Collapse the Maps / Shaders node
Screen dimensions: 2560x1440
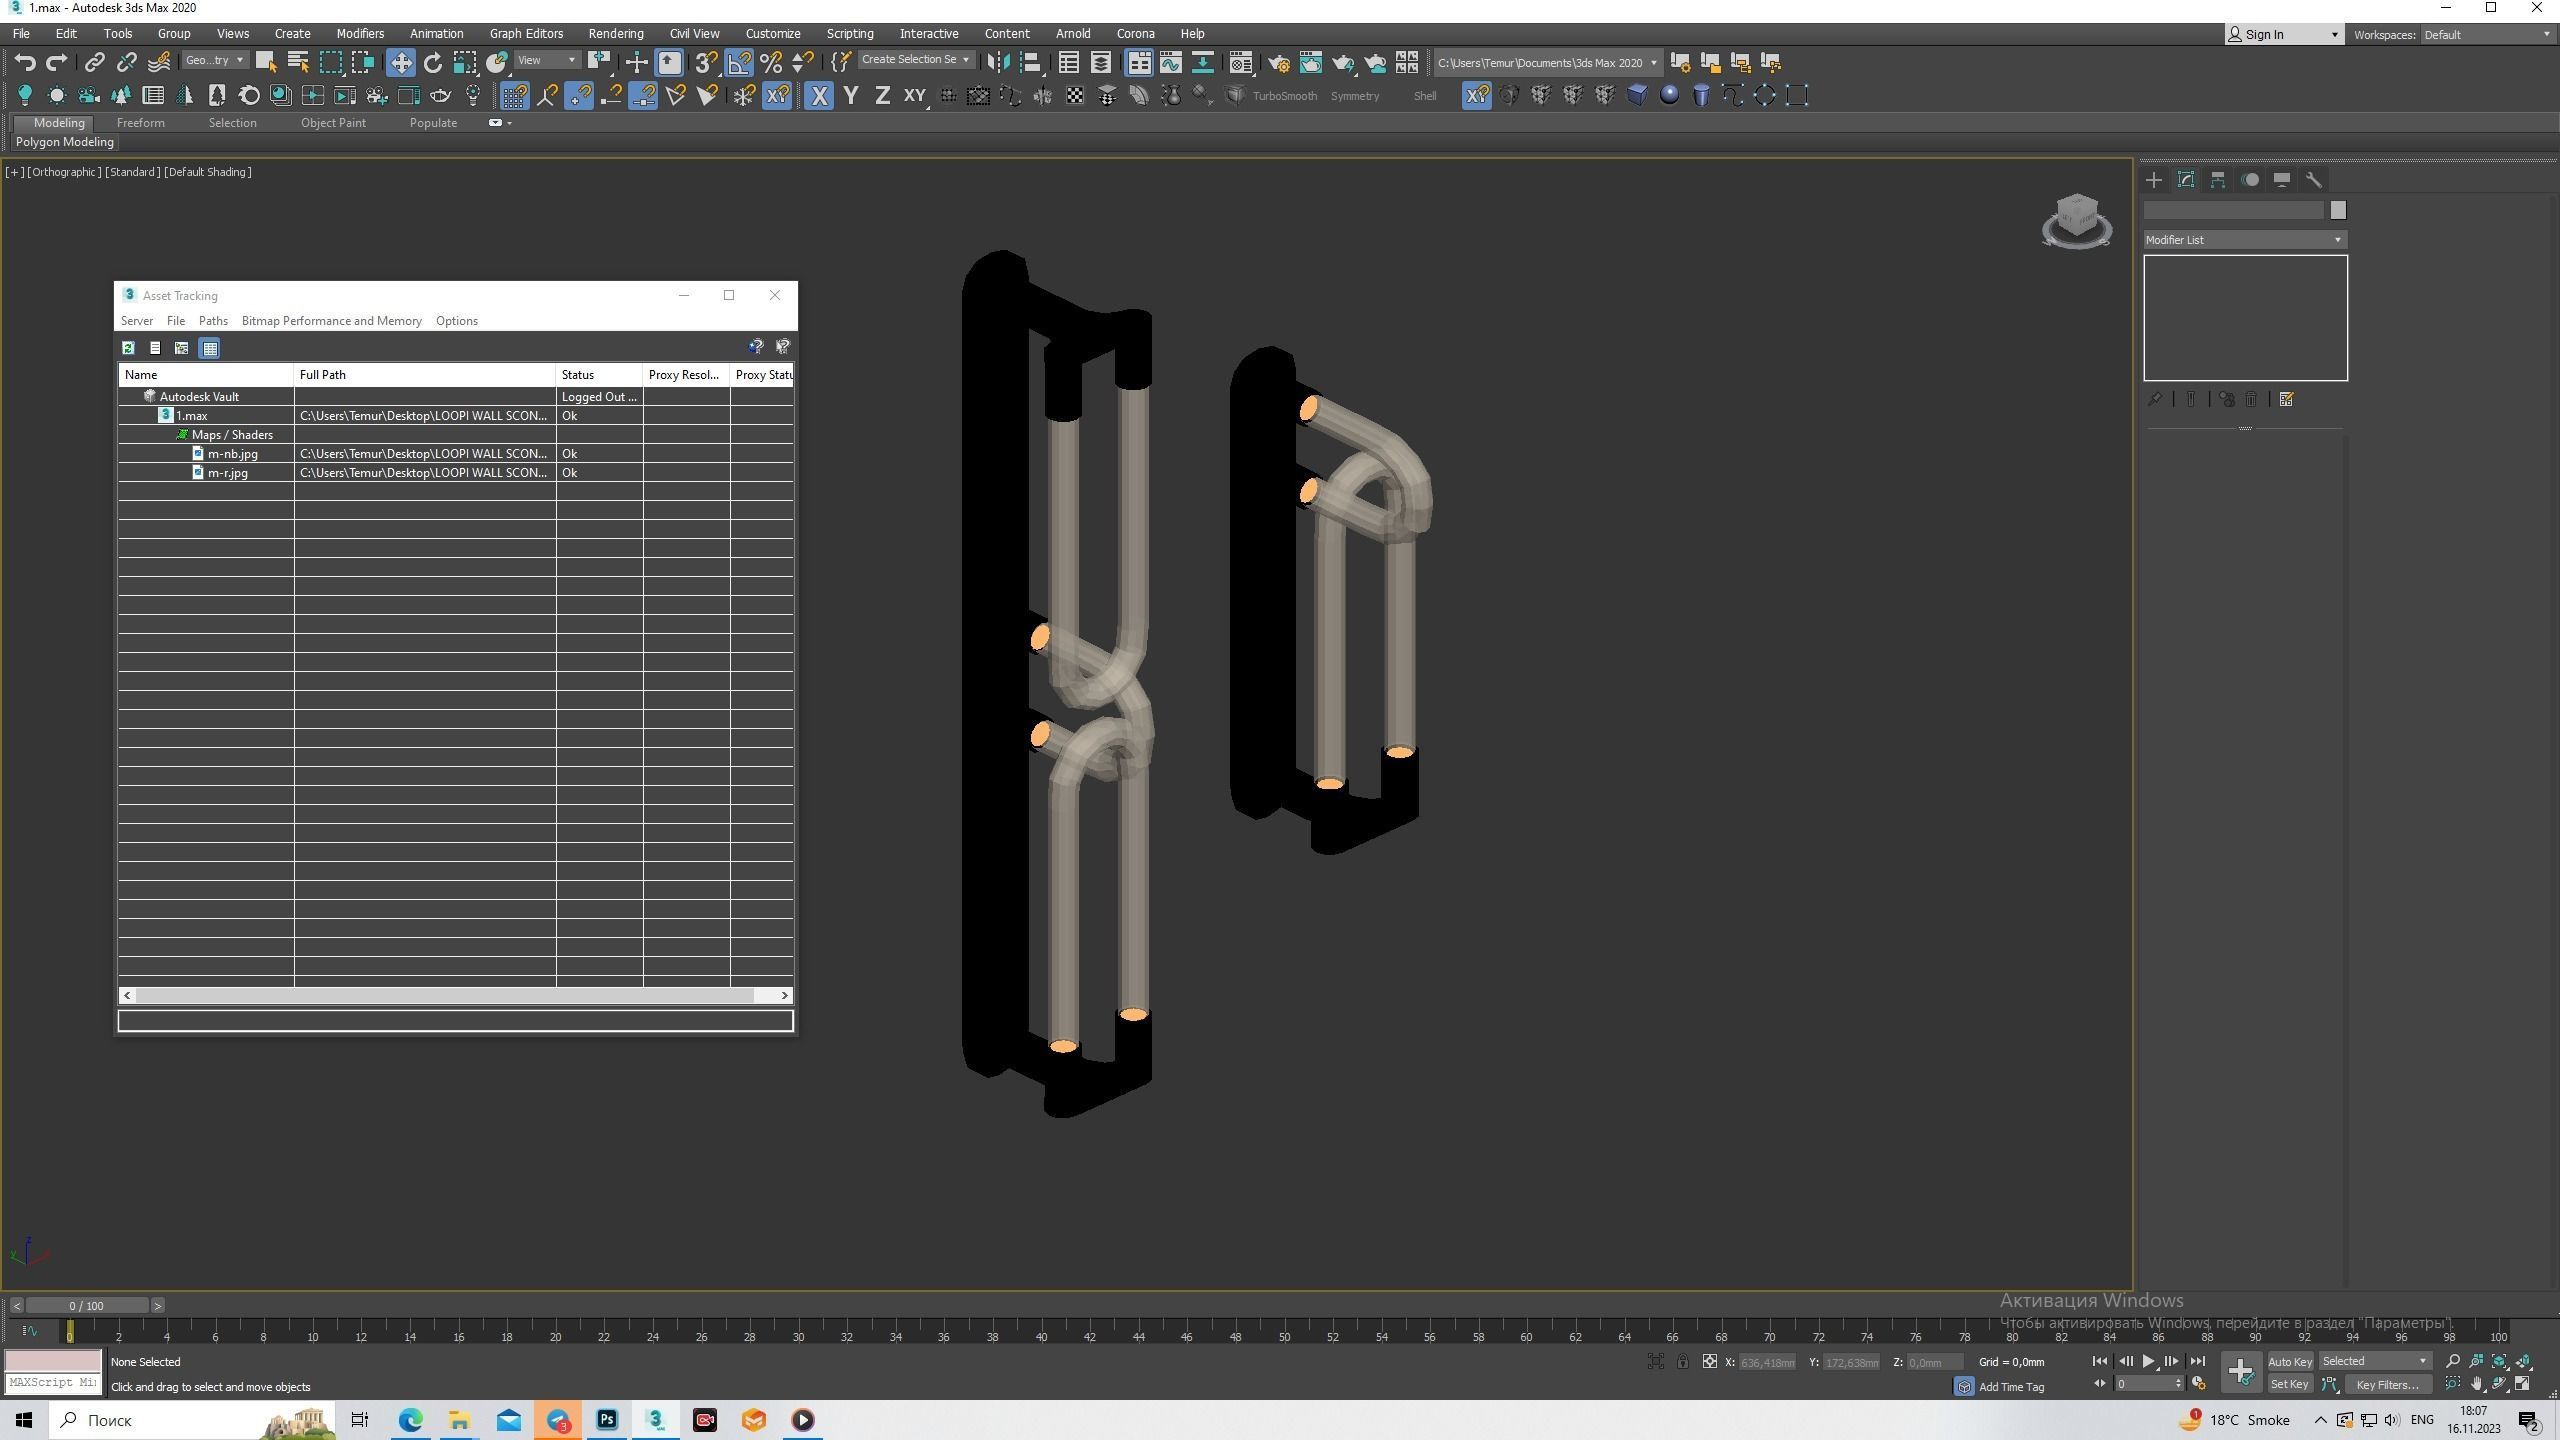[182, 435]
